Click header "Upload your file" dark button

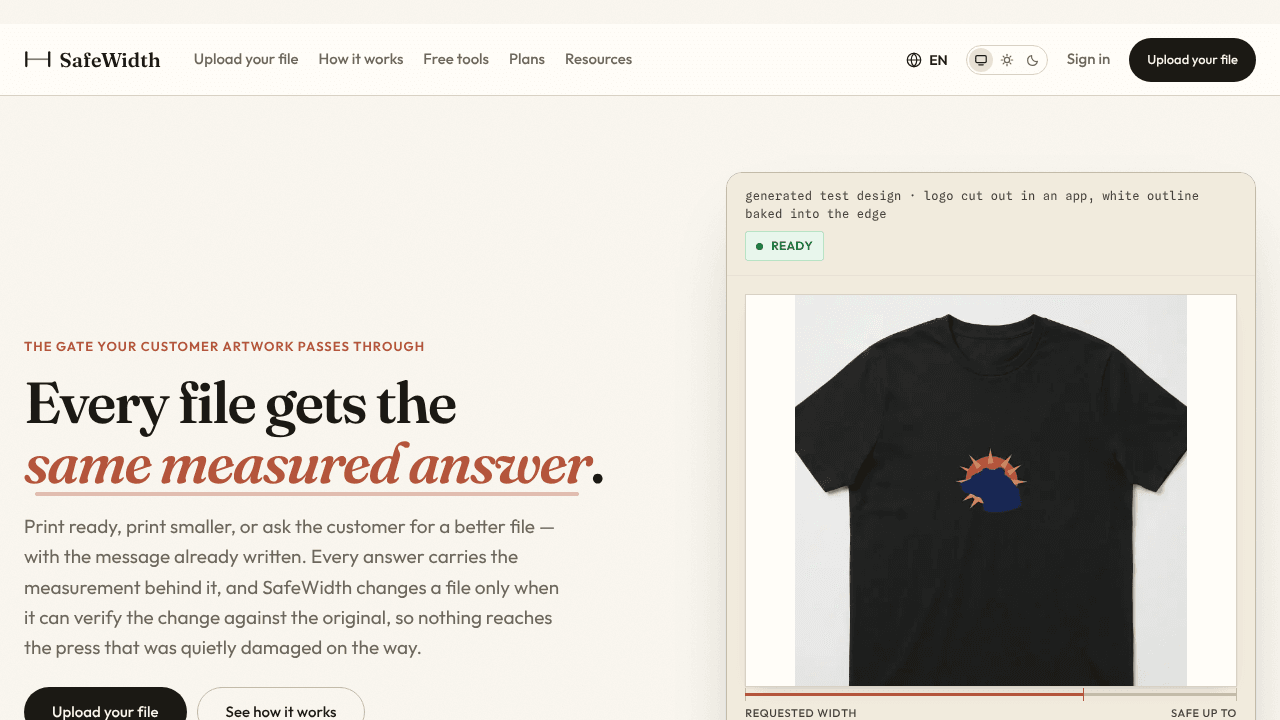[1192, 60]
